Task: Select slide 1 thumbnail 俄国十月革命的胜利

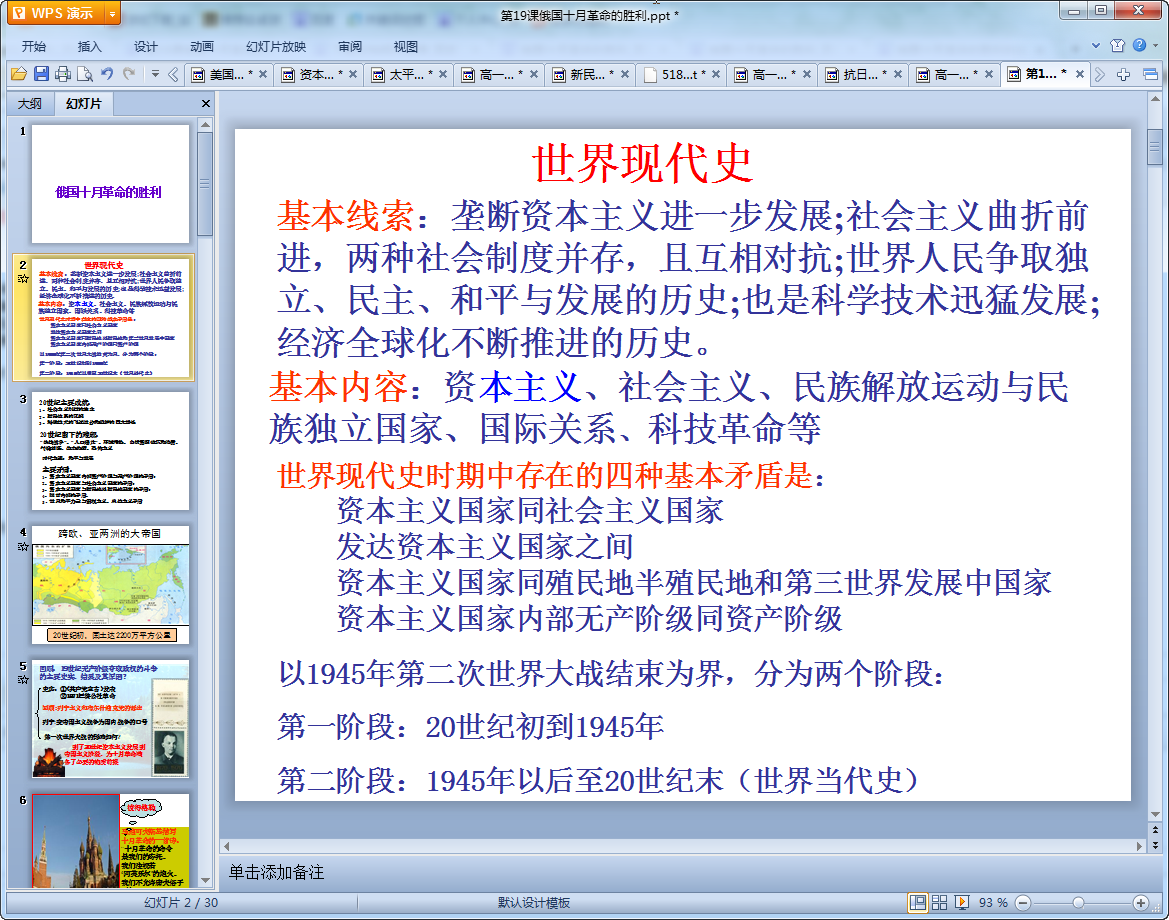Action: click(110, 183)
